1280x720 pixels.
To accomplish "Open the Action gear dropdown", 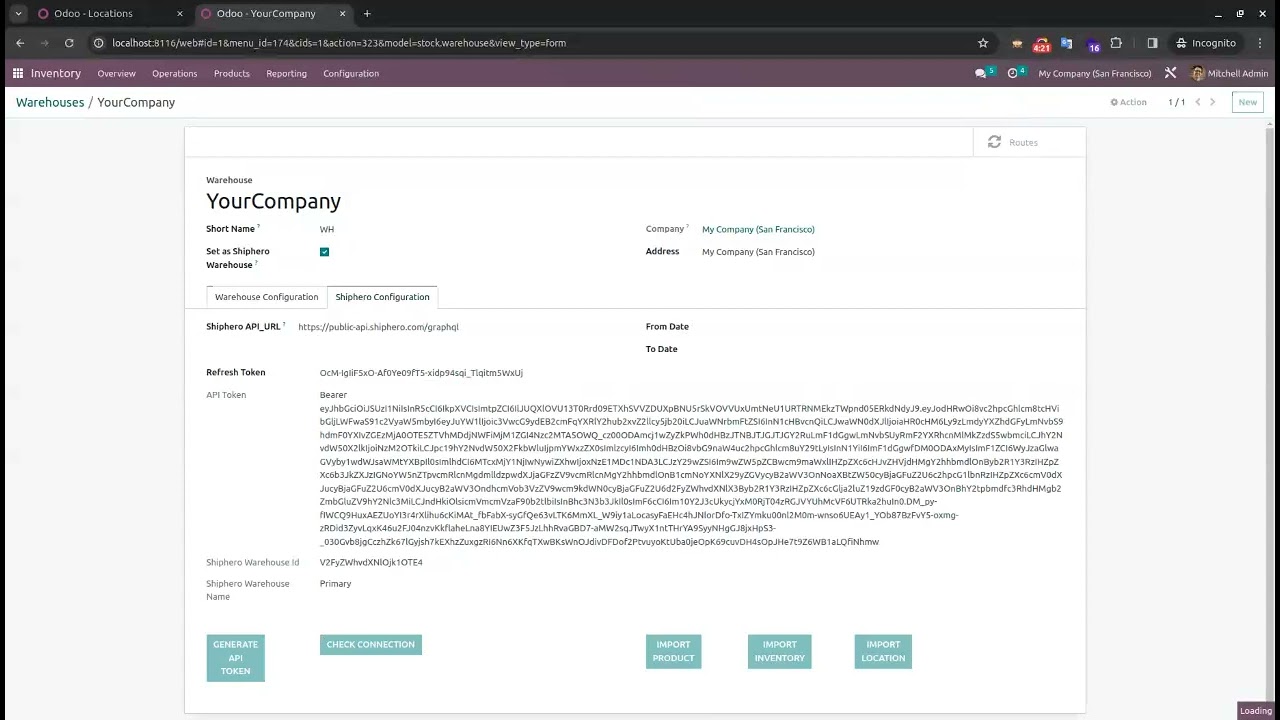I will (1128, 102).
